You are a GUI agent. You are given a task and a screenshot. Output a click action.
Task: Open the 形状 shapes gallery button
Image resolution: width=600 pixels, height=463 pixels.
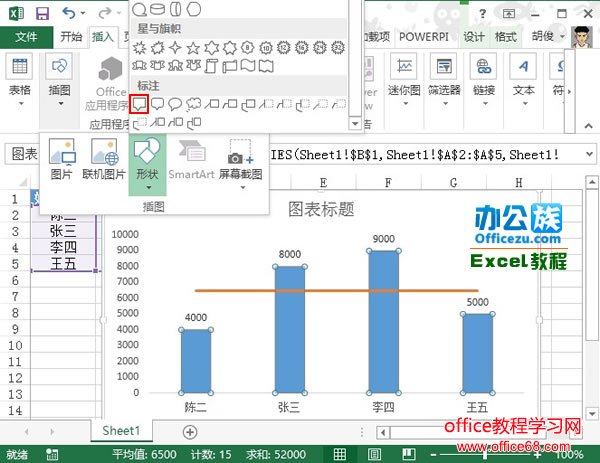[x=147, y=165]
